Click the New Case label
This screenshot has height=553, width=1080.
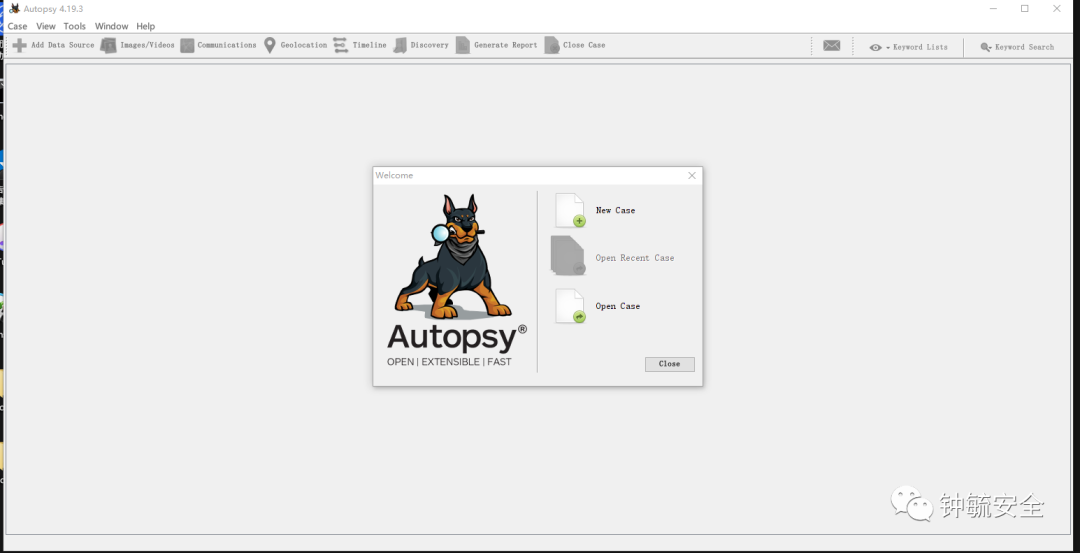(x=615, y=211)
